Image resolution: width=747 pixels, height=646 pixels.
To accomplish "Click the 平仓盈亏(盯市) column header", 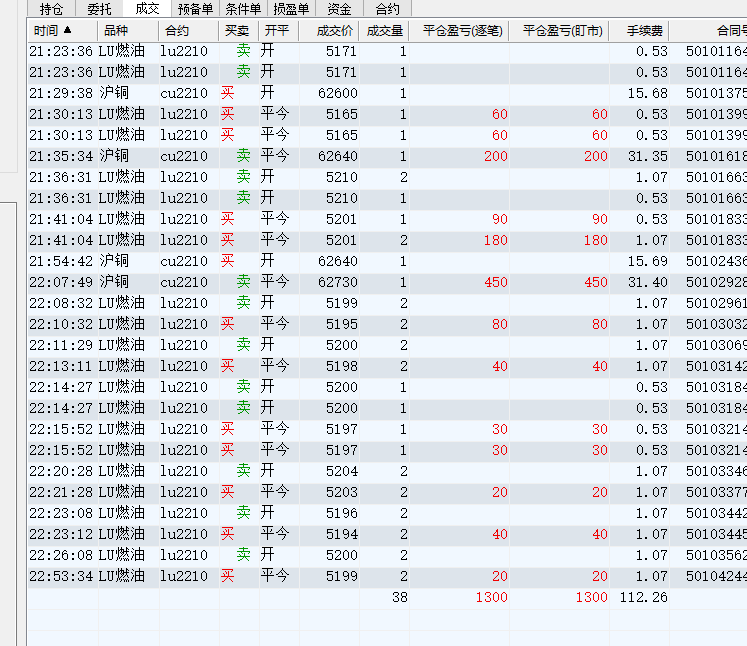I will [x=562, y=30].
